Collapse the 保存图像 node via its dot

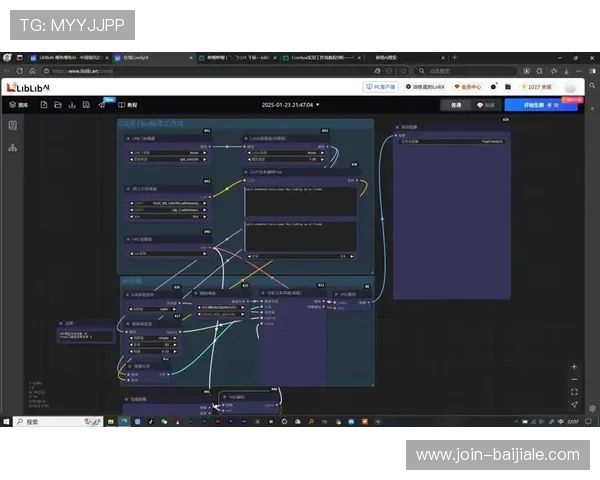click(x=397, y=128)
